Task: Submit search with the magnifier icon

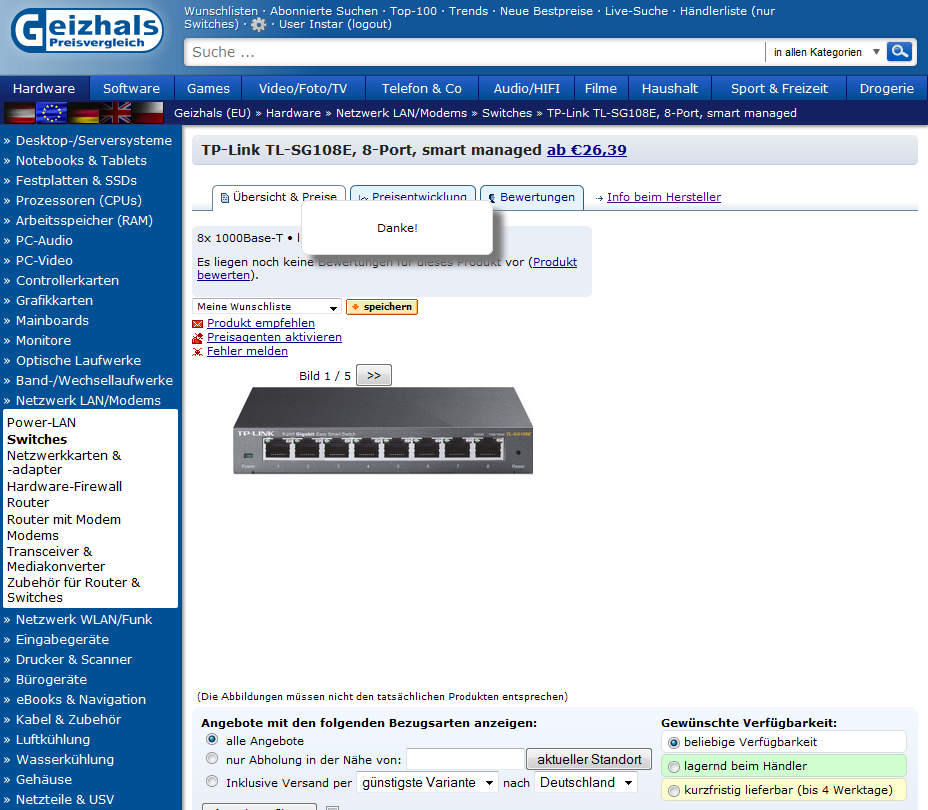Action: pos(900,51)
